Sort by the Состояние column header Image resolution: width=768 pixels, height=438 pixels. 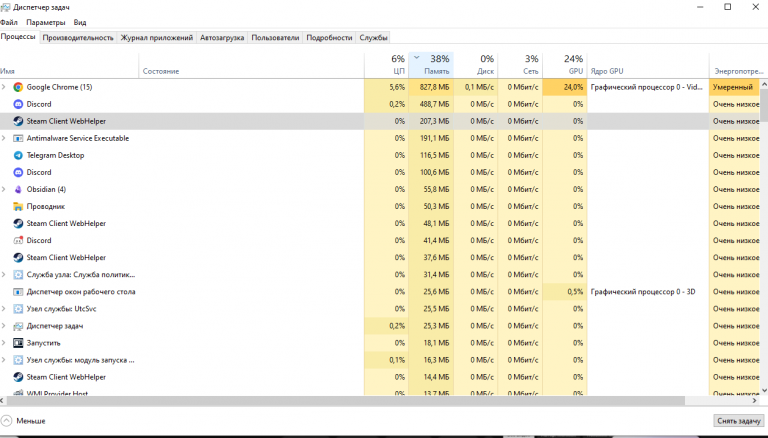point(252,65)
